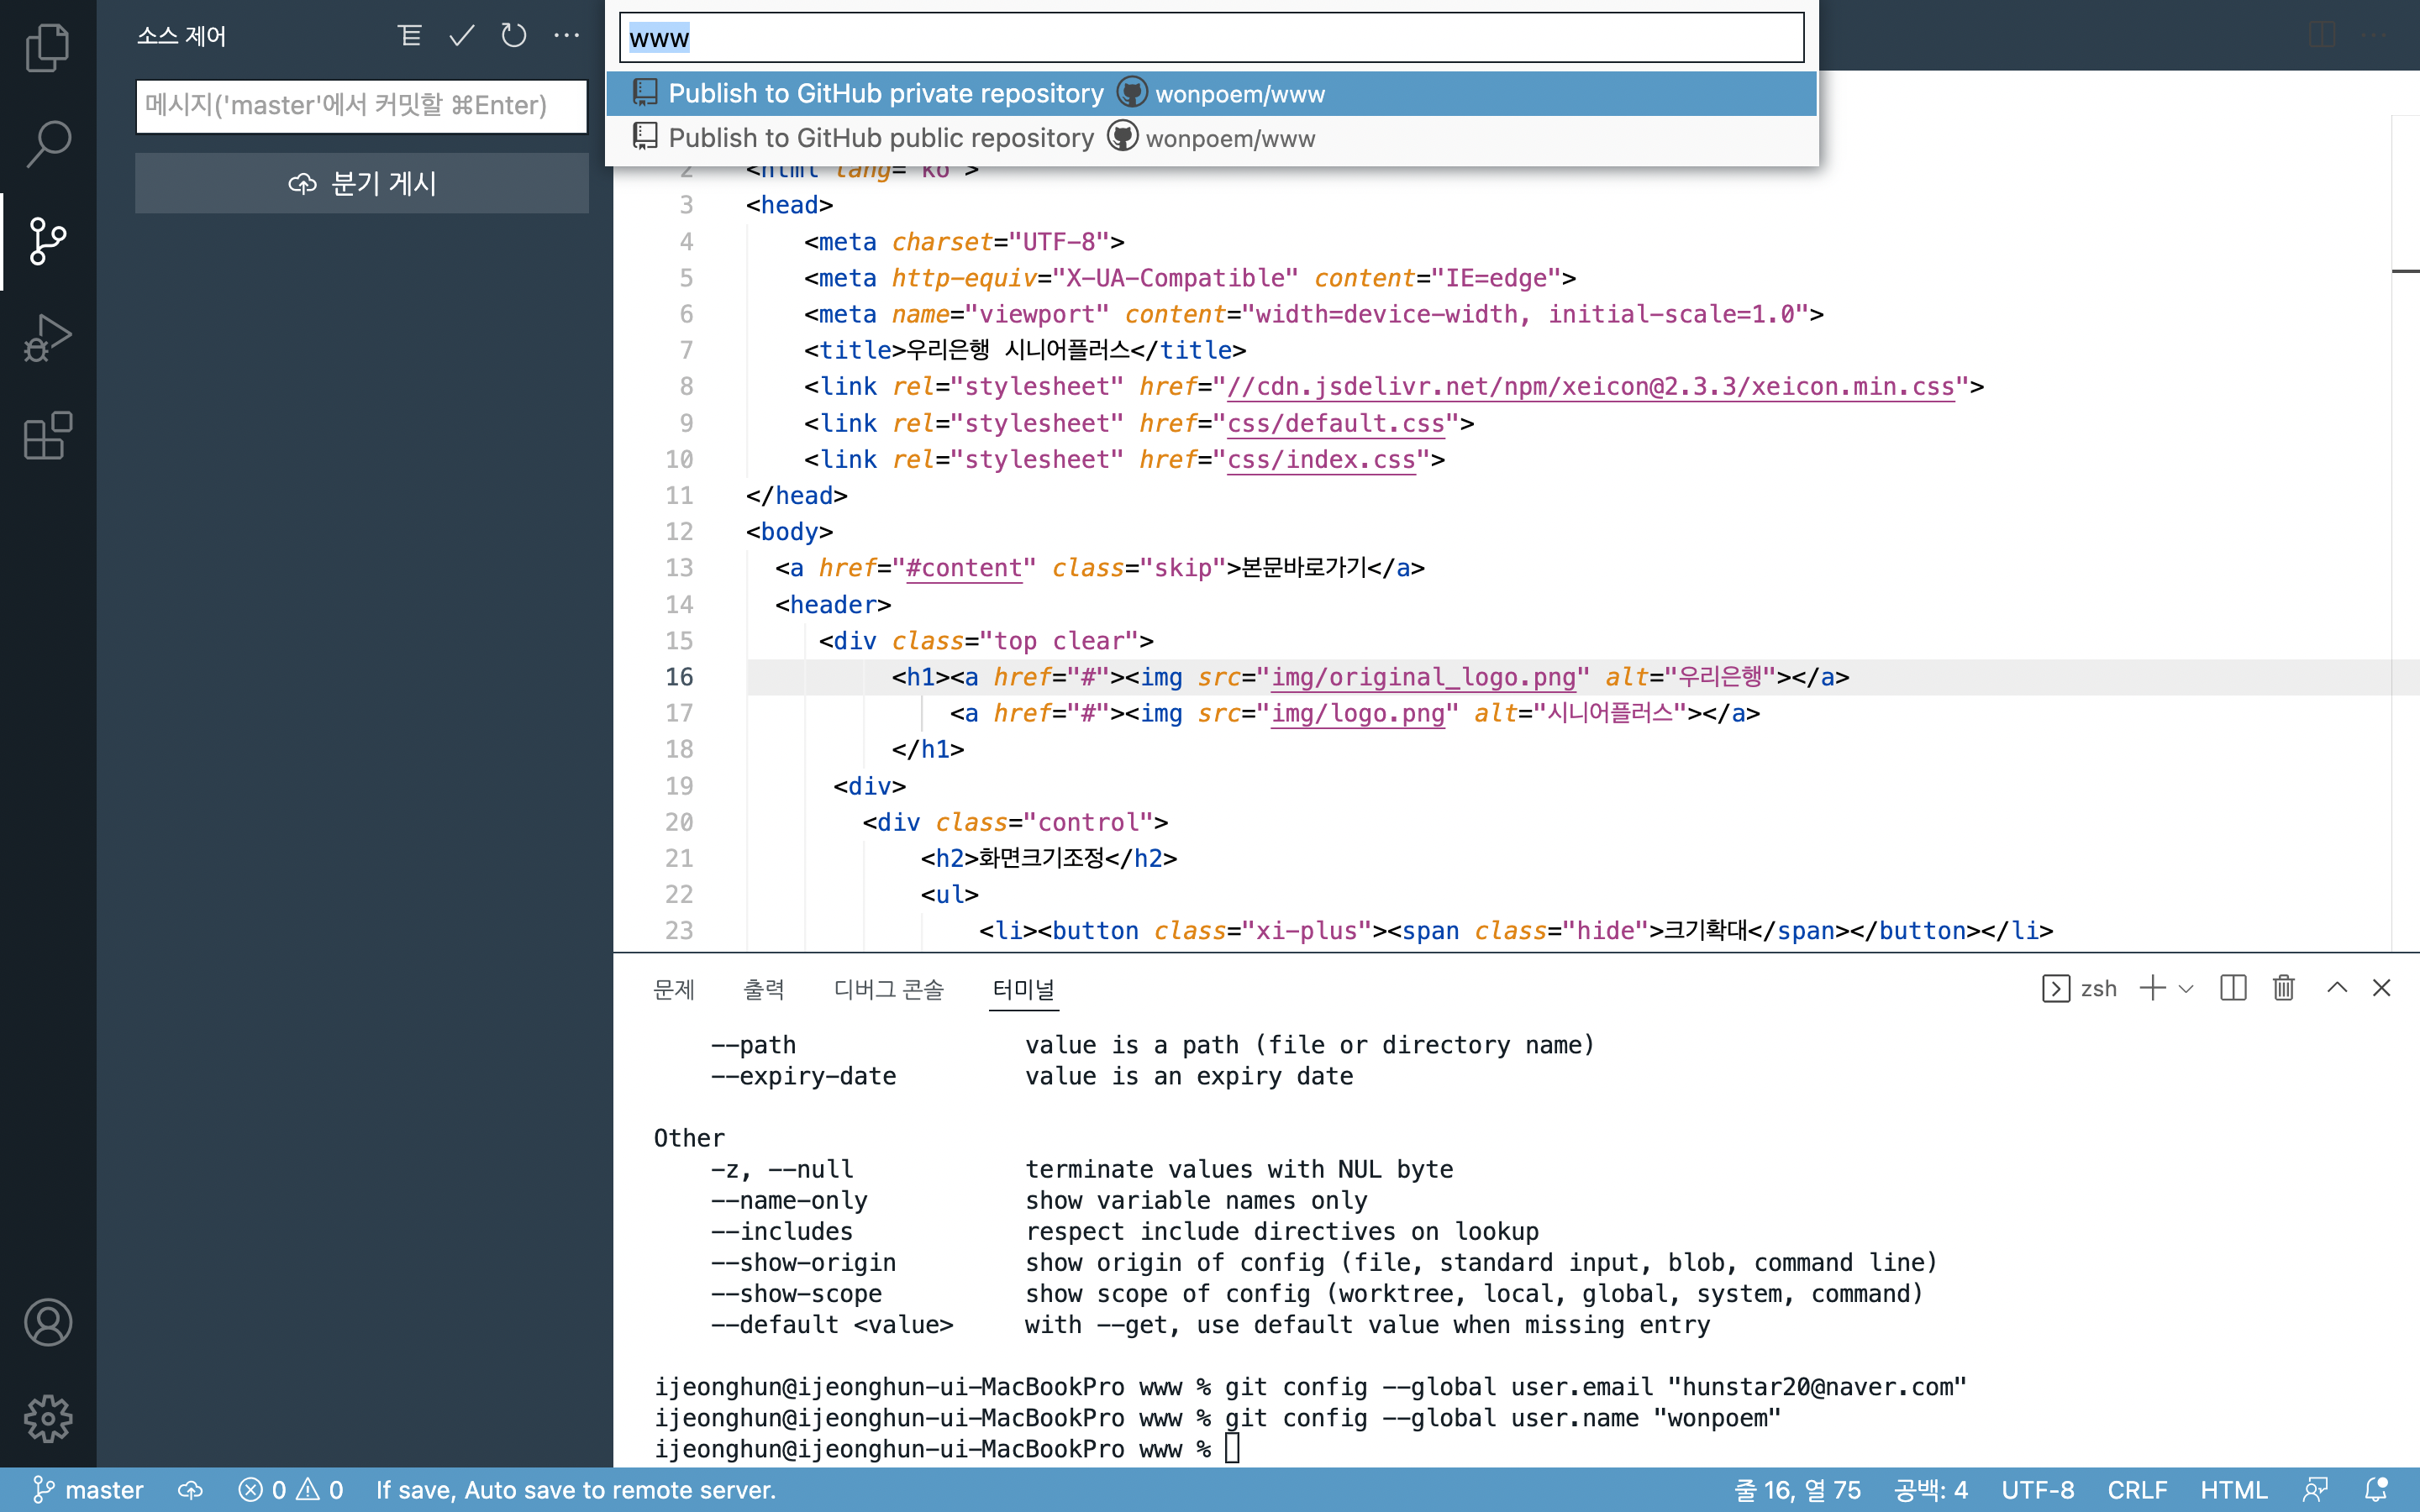Close the terminal panel with X
This screenshot has width=2420, height=1512.
click(x=2382, y=988)
